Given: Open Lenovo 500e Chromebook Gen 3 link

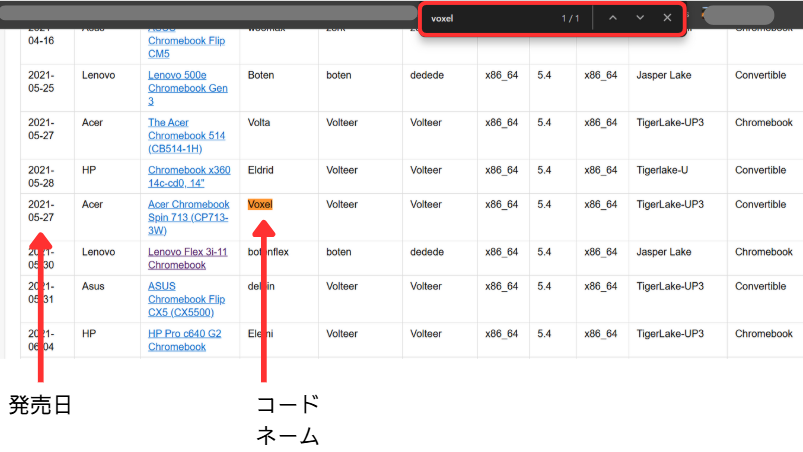Looking at the screenshot, I should (x=187, y=88).
